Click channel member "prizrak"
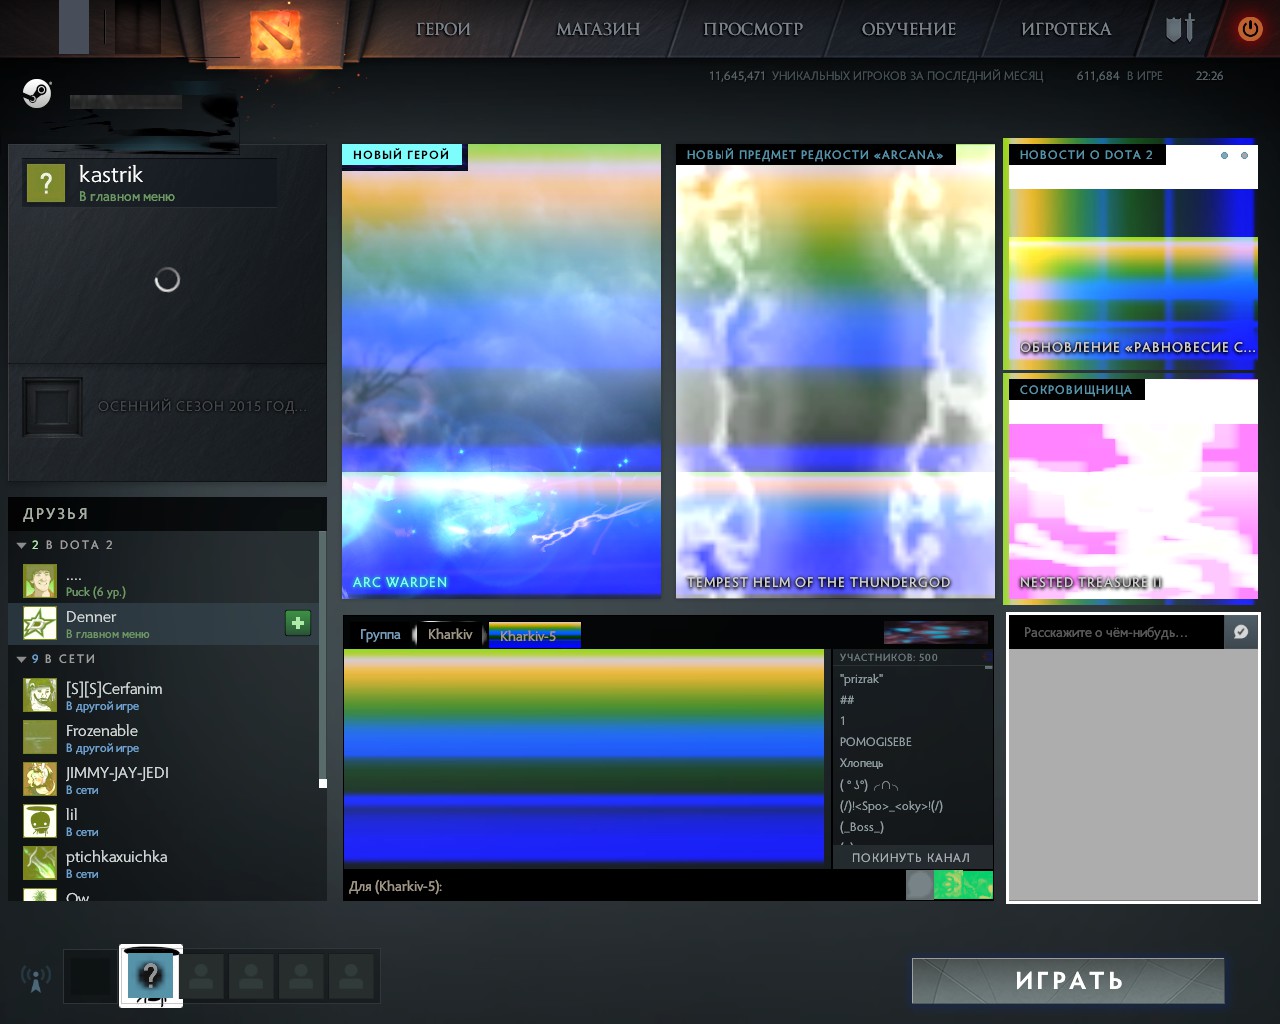Image resolution: width=1280 pixels, height=1024 pixels. pyautogui.click(x=861, y=679)
